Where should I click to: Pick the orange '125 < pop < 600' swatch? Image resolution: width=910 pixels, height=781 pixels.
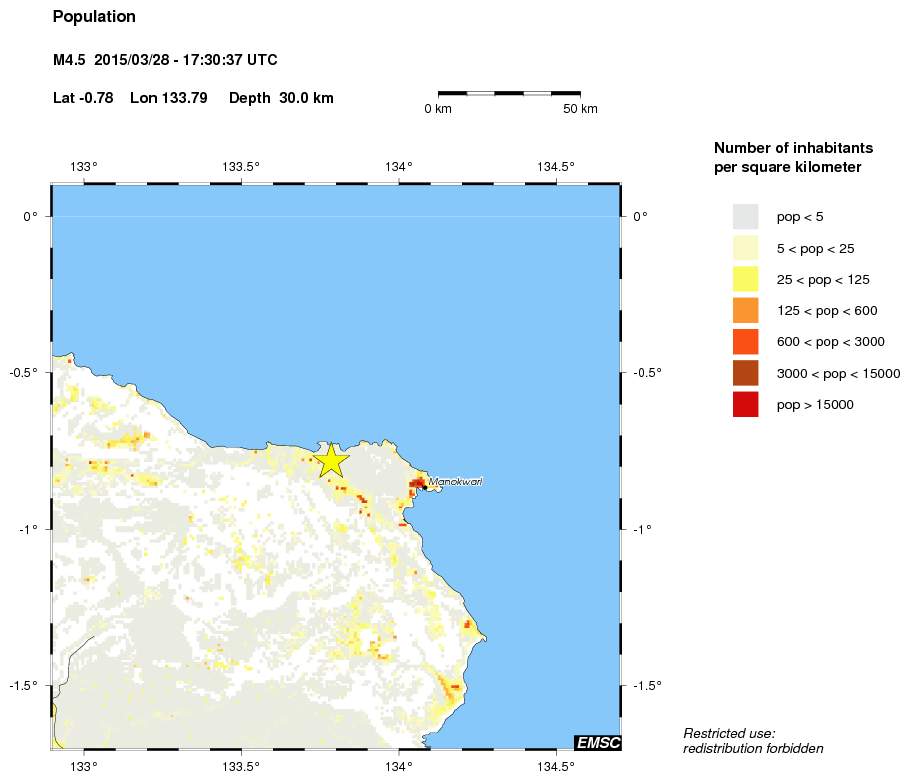pyautogui.click(x=745, y=310)
